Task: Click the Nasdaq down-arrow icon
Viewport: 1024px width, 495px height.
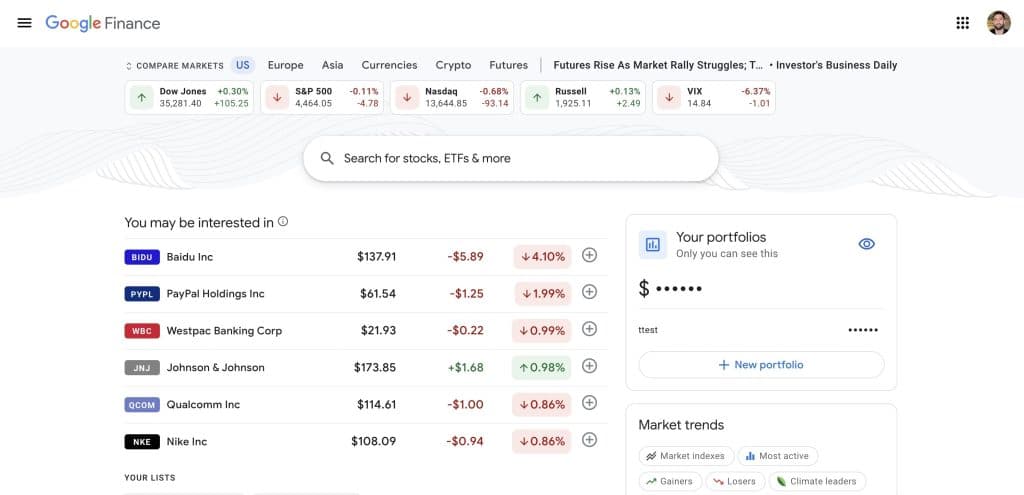Action: [x=407, y=97]
